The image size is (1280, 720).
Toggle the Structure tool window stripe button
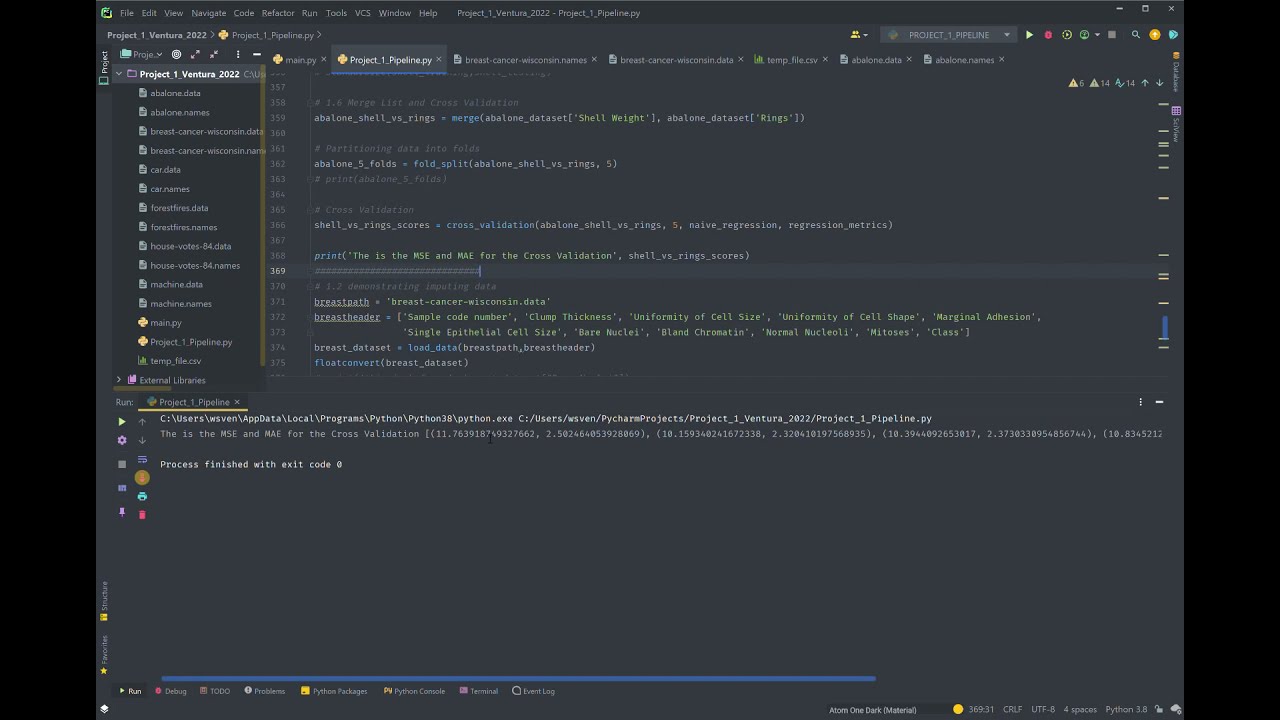coord(103,602)
